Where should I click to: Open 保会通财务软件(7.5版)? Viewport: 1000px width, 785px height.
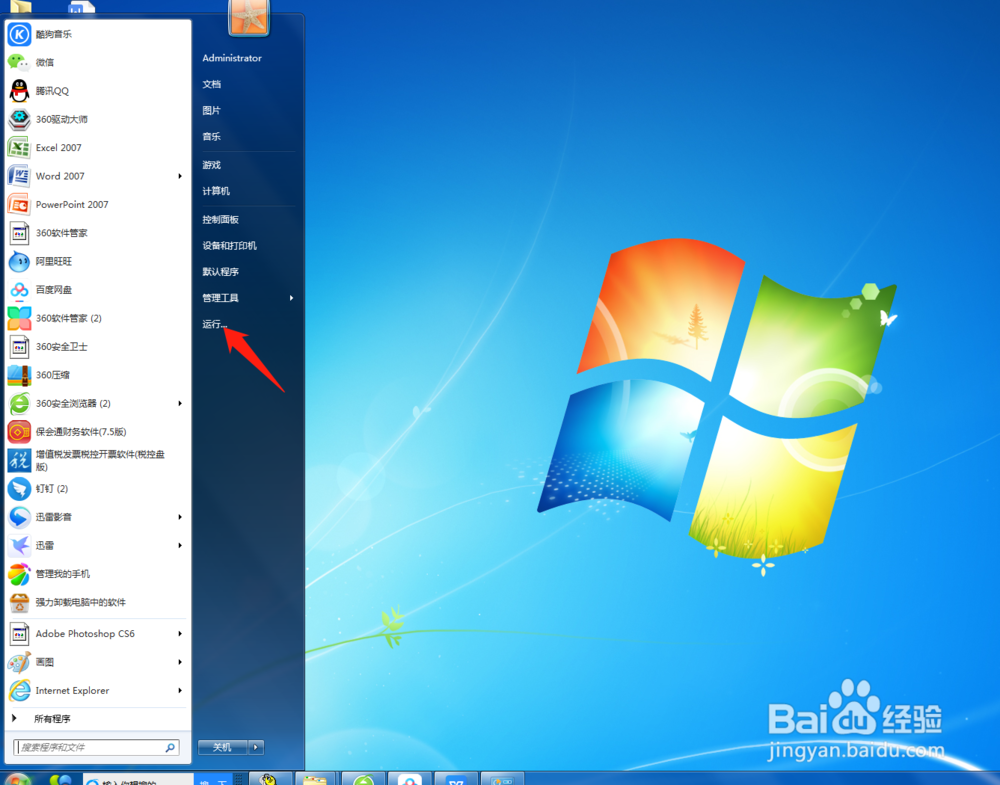pyautogui.click(x=97, y=432)
